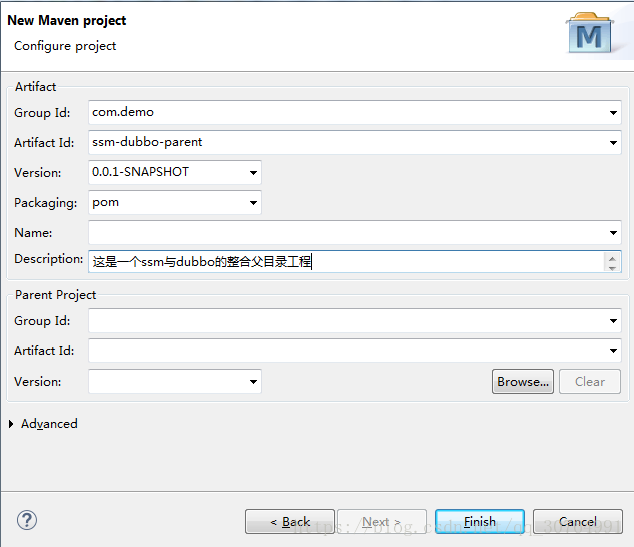
Task: Go back with the Back button
Action: (290, 522)
